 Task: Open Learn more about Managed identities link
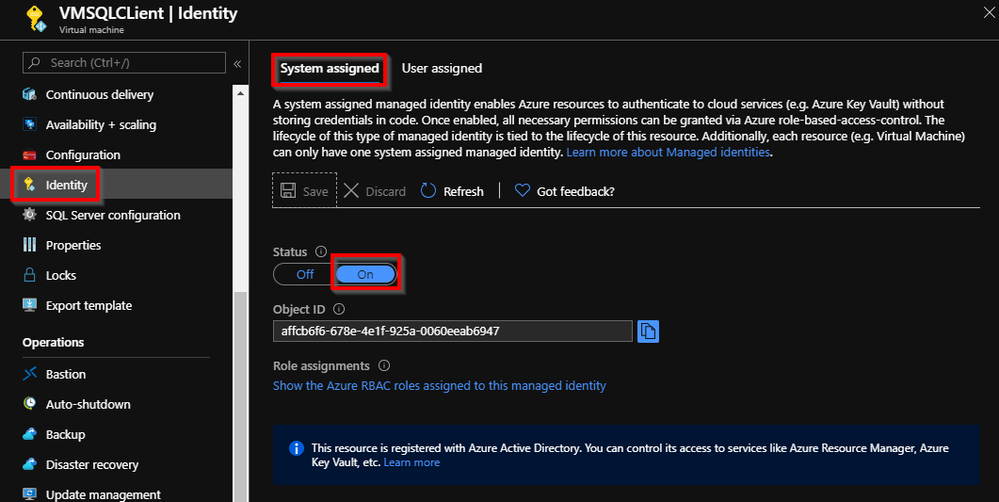tap(668, 152)
